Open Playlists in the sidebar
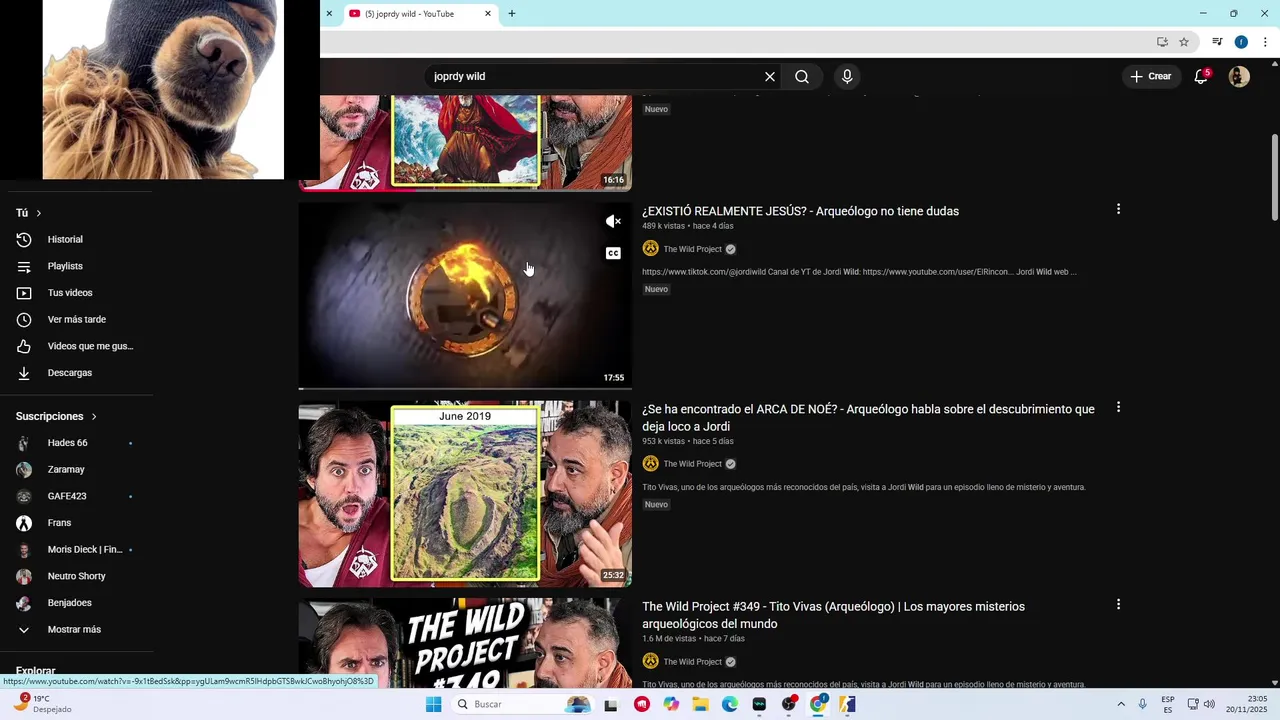The height and width of the screenshot is (720, 1280). tap(65, 267)
